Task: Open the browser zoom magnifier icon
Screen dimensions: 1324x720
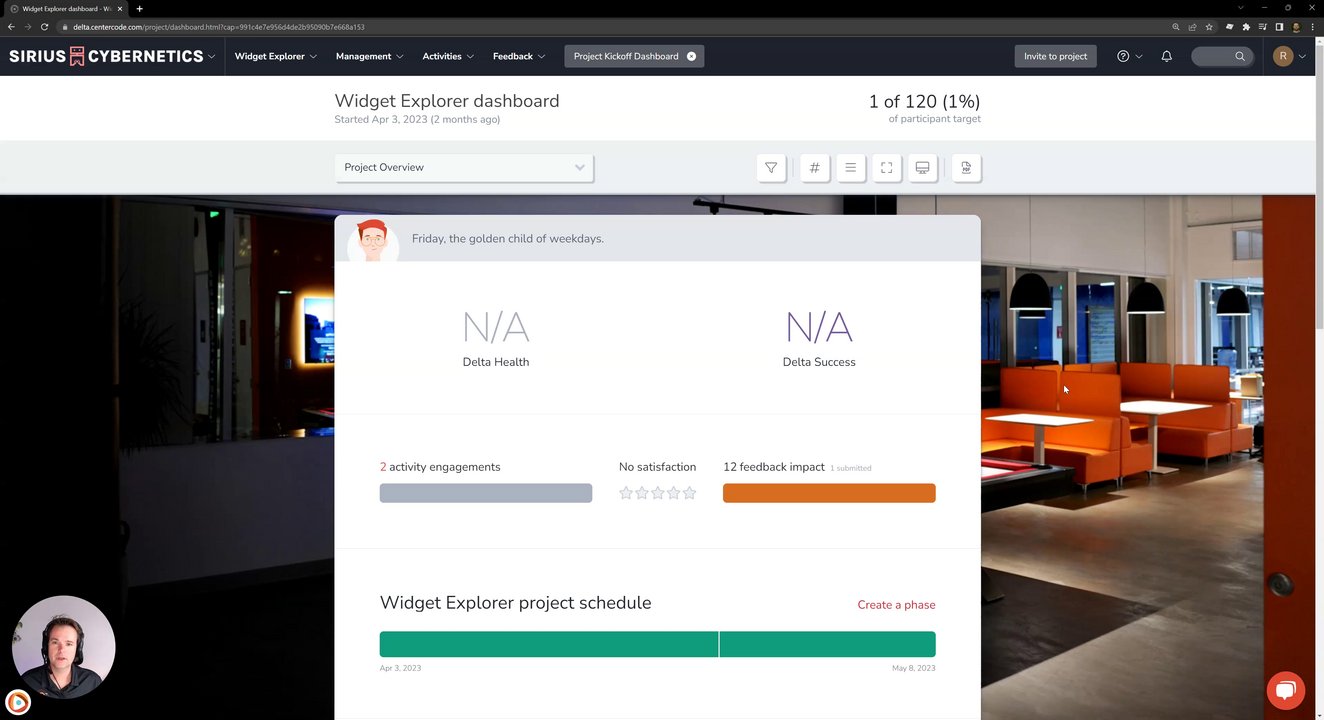Action: [x=1176, y=27]
